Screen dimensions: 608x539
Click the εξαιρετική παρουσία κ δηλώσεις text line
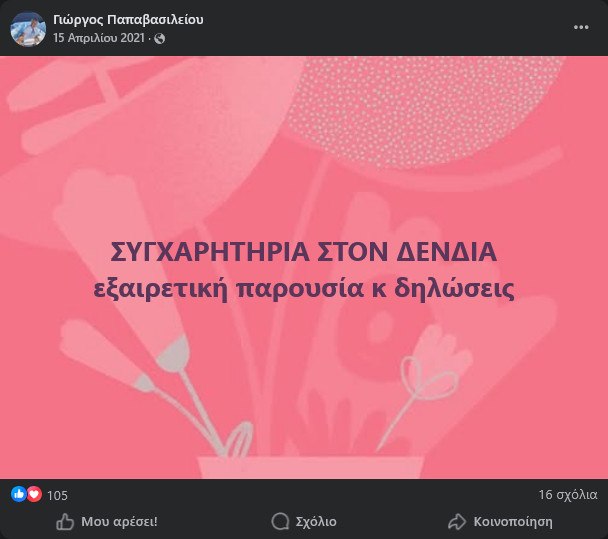[304, 289]
